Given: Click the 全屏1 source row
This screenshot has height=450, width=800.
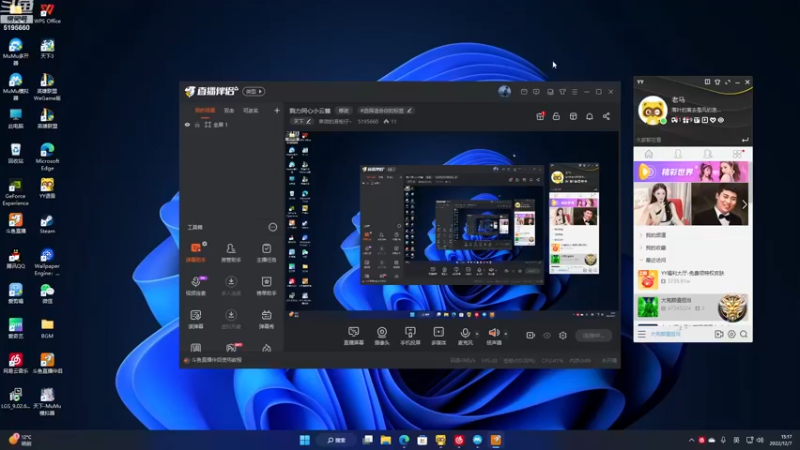Looking at the screenshot, I should coord(232,124).
